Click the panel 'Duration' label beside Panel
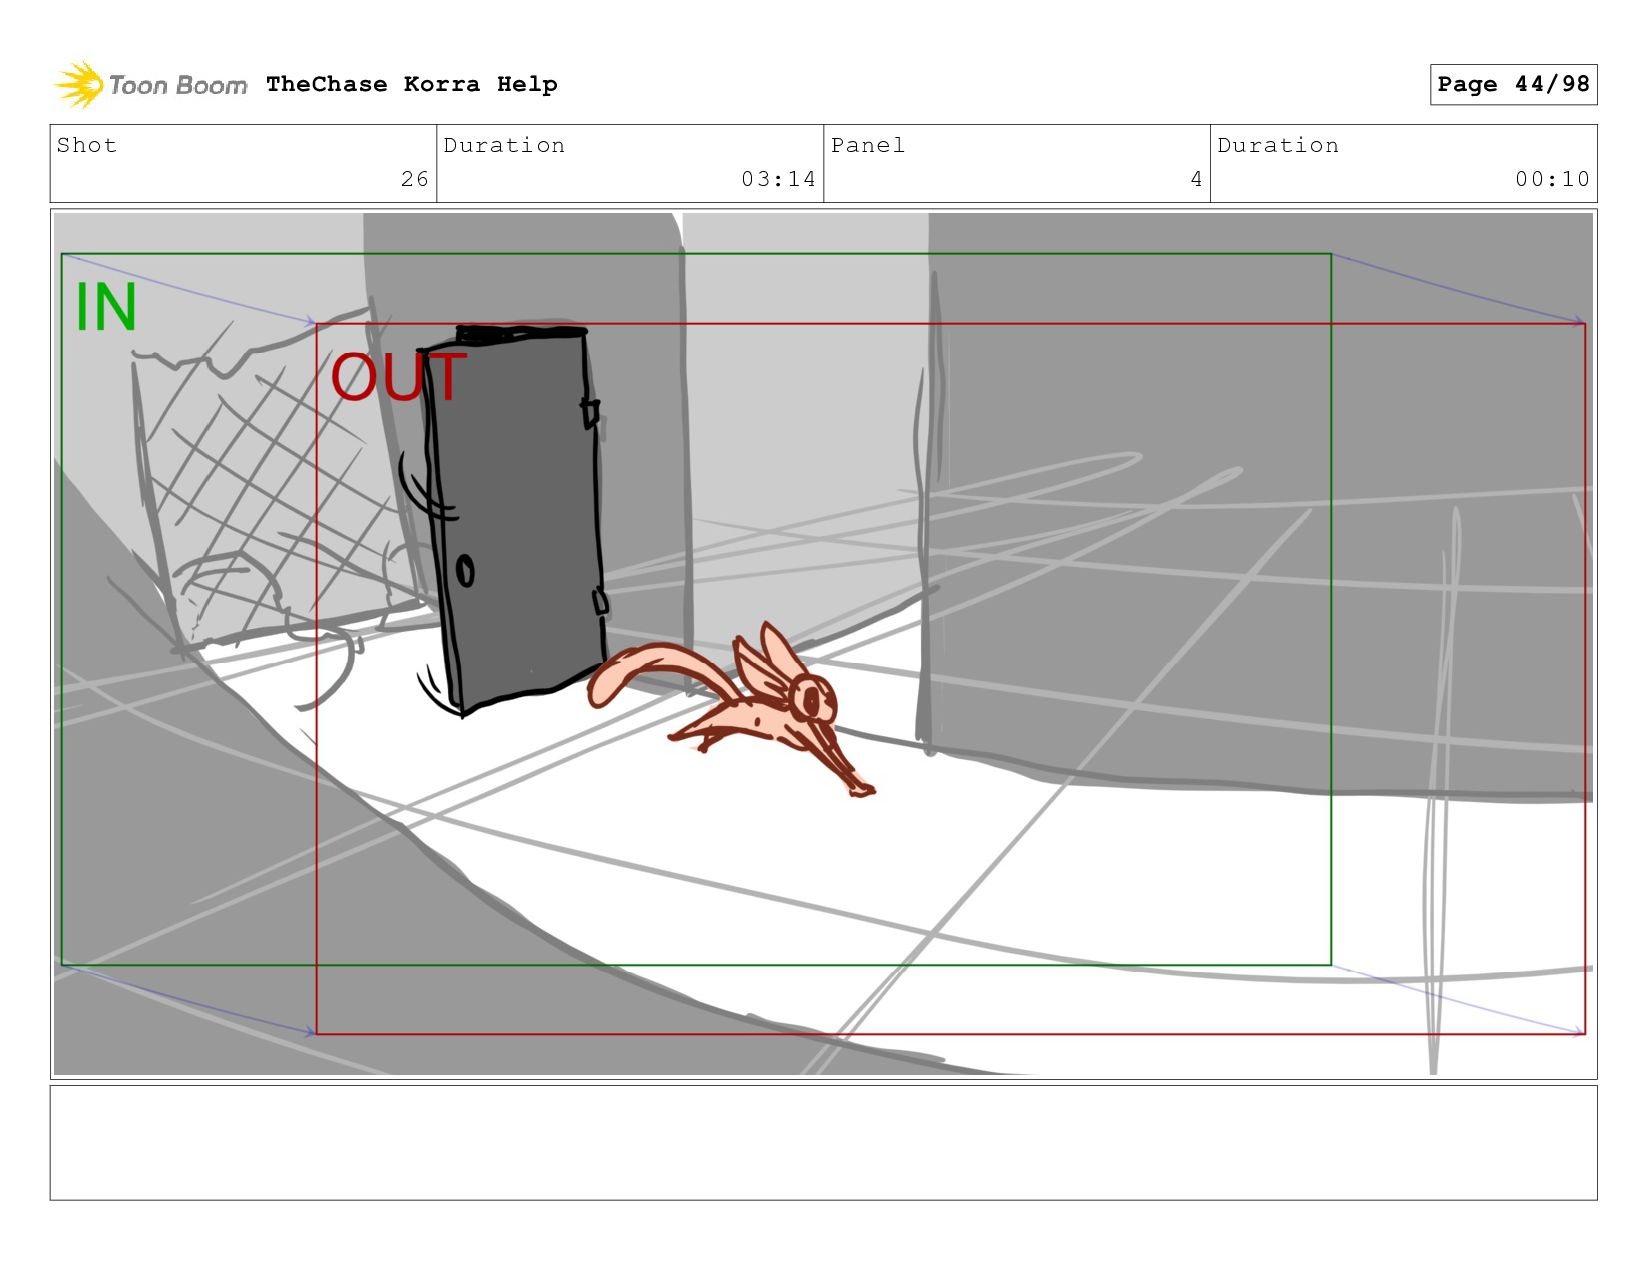 1278,145
